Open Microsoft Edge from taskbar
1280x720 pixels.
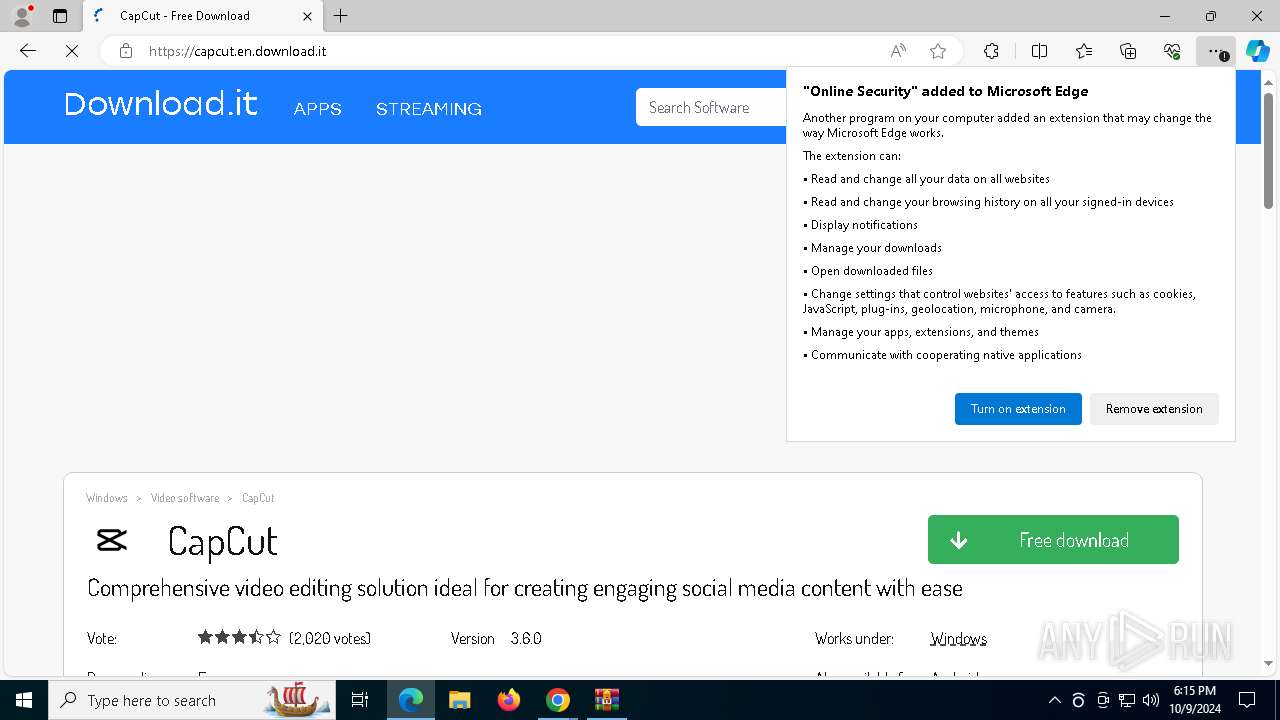tap(411, 700)
